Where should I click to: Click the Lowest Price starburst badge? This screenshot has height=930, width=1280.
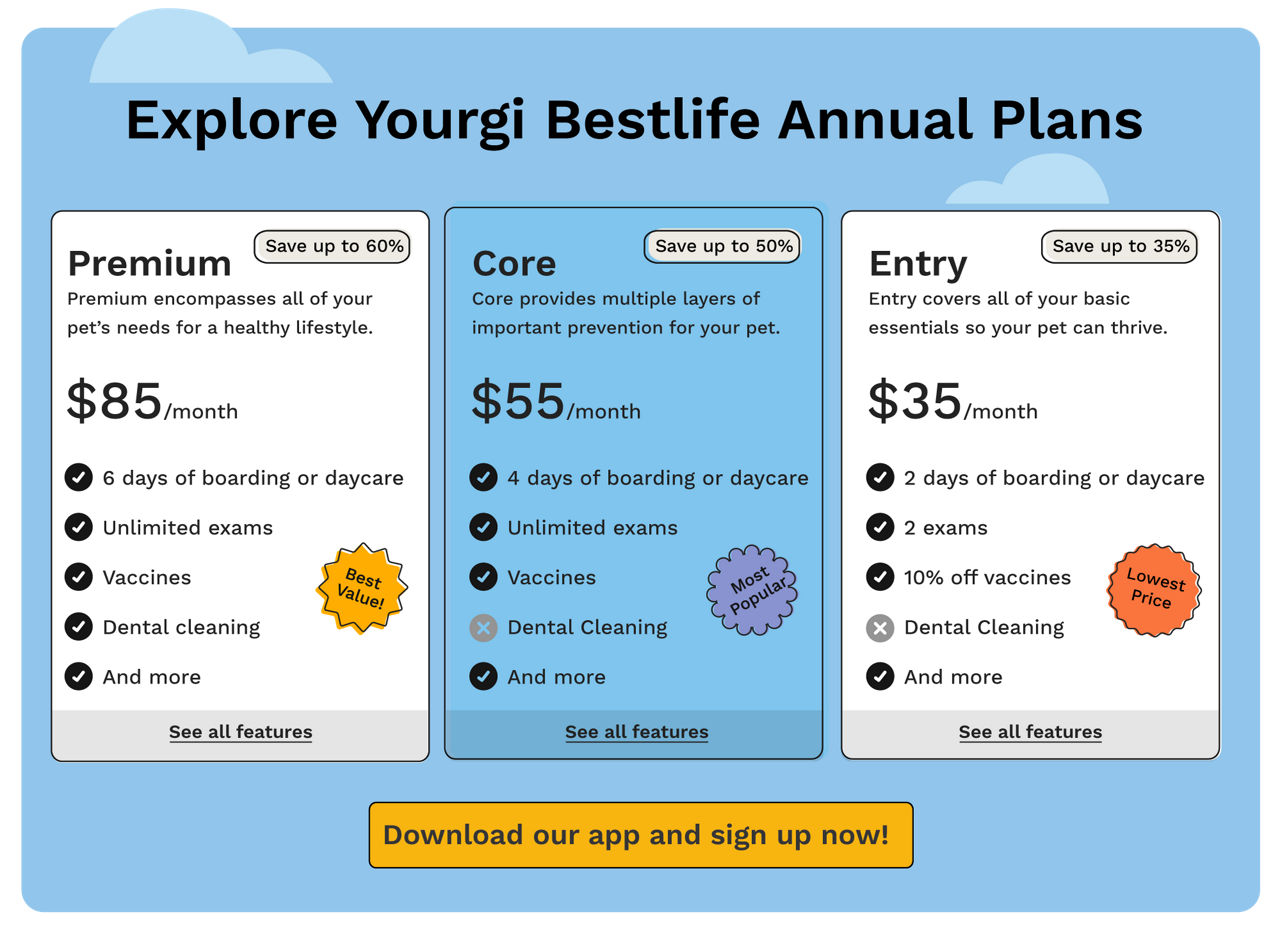[x=1154, y=590]
